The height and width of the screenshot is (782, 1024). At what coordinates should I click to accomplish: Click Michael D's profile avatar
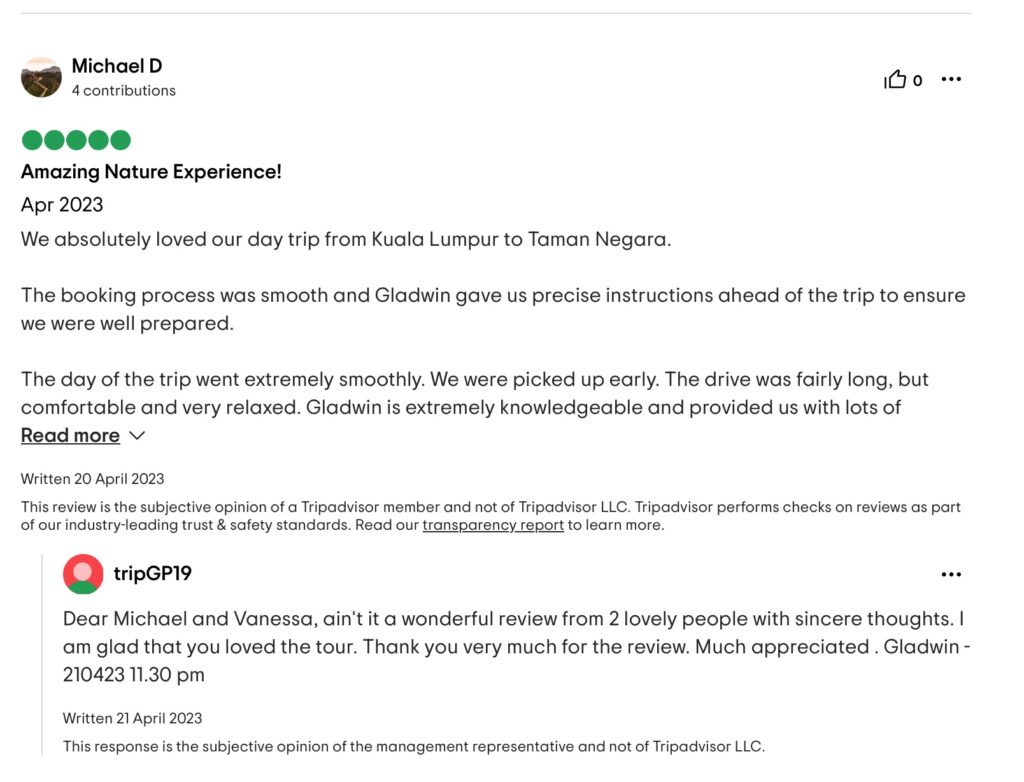tap(41, 77)
